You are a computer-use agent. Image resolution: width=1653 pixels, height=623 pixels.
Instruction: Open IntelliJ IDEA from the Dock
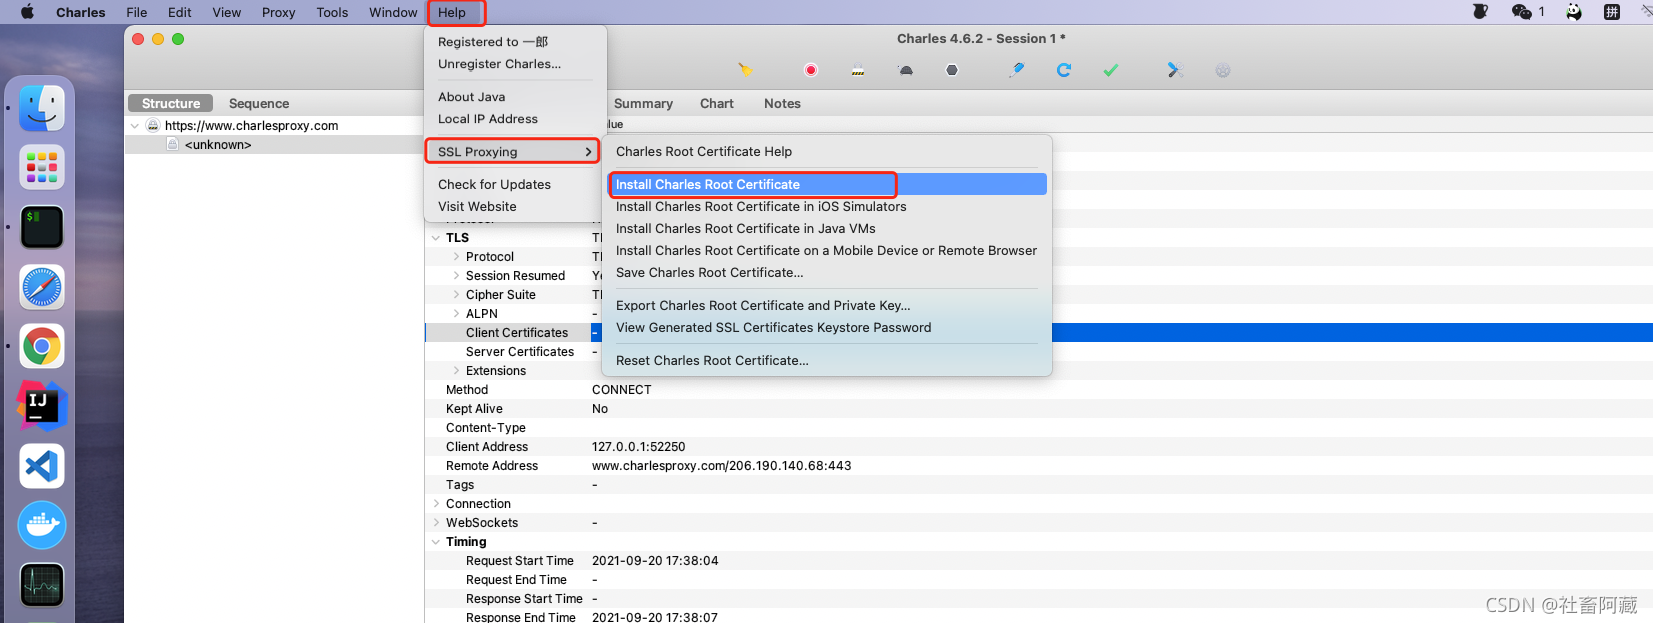[x=42, y=406]
